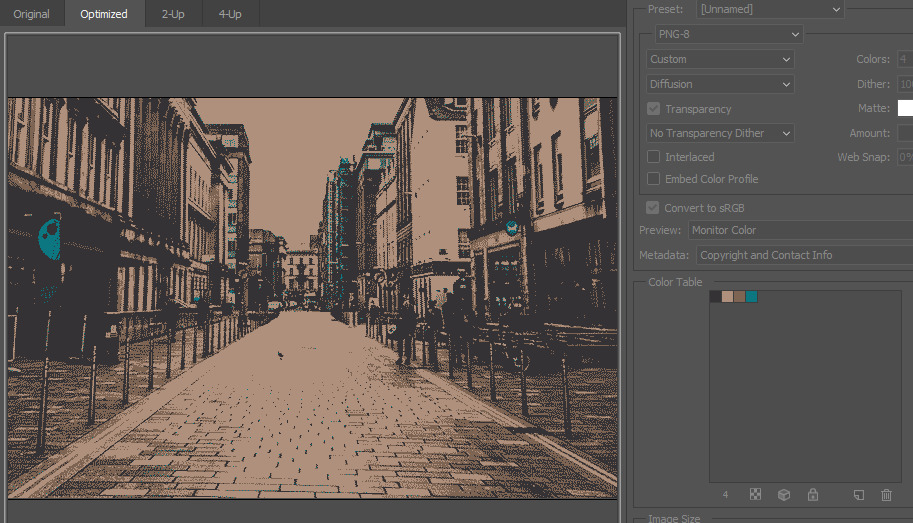The height and width of the screenshot is (523, 913).
Task: Click the optimized street image preview
Action: (x=313, y=298)
